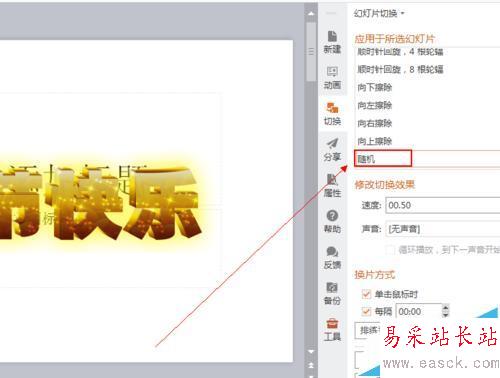
Task: Toggle 循环播放，到下一声音开始 checkbox
Action: [390, 250]
